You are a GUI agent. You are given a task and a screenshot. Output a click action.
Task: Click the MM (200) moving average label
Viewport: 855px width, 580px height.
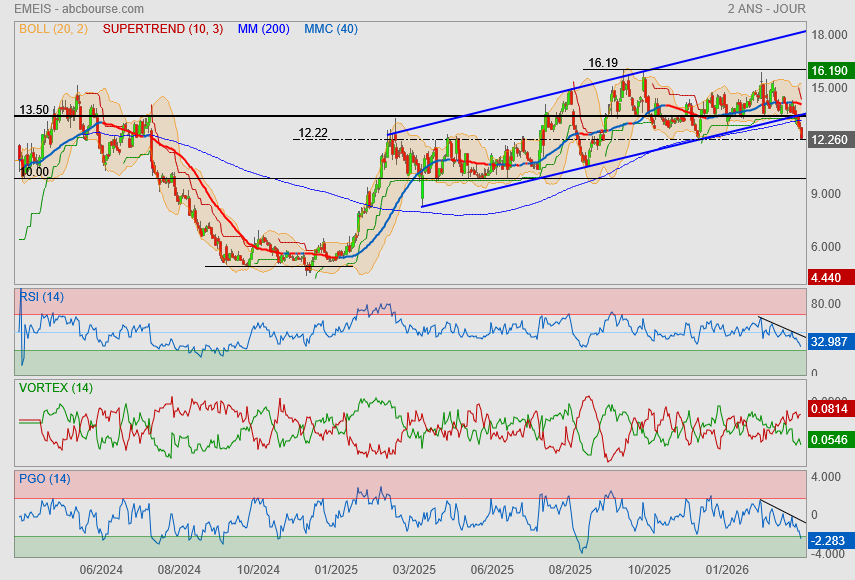click(262, 29)
